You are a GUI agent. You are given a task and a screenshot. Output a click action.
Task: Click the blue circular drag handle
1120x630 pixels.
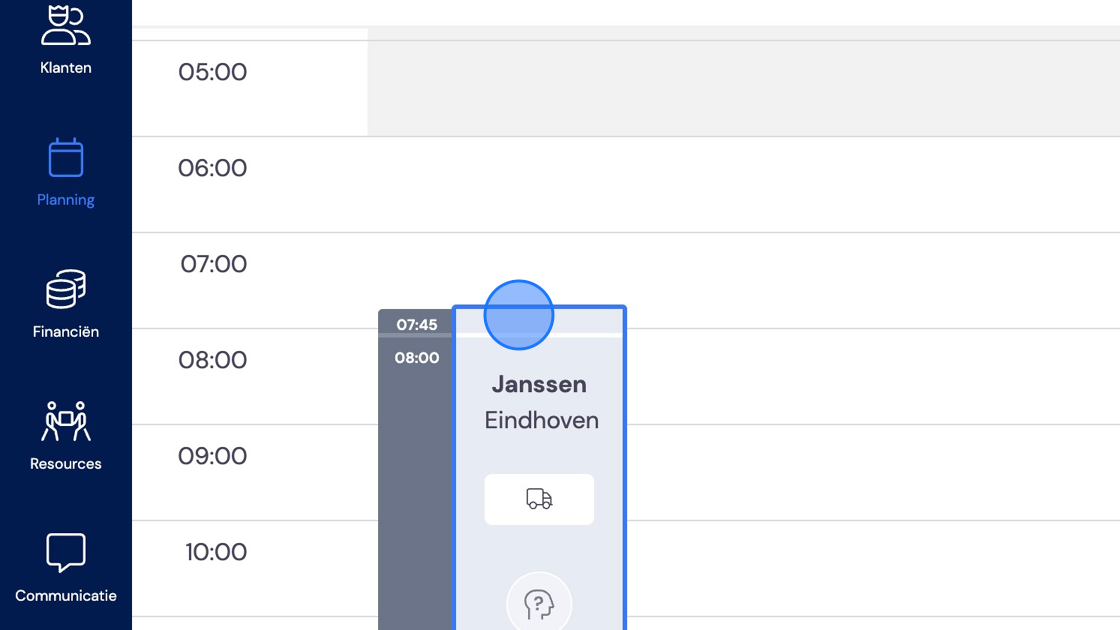tap(519, 315)
